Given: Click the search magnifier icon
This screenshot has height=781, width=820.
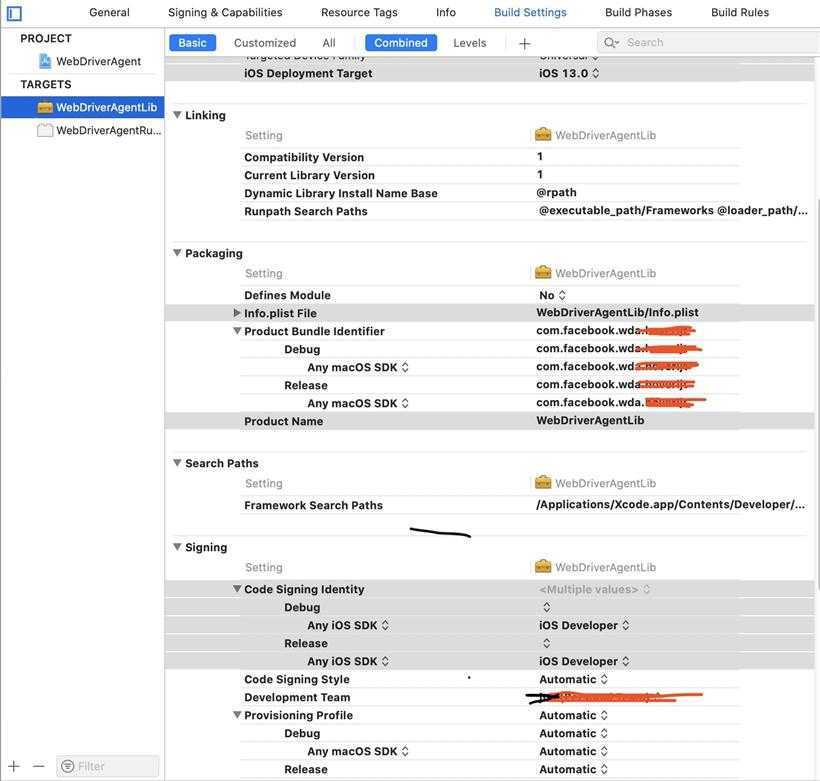Looking at the screenshot, I should [x=610, y=42].
